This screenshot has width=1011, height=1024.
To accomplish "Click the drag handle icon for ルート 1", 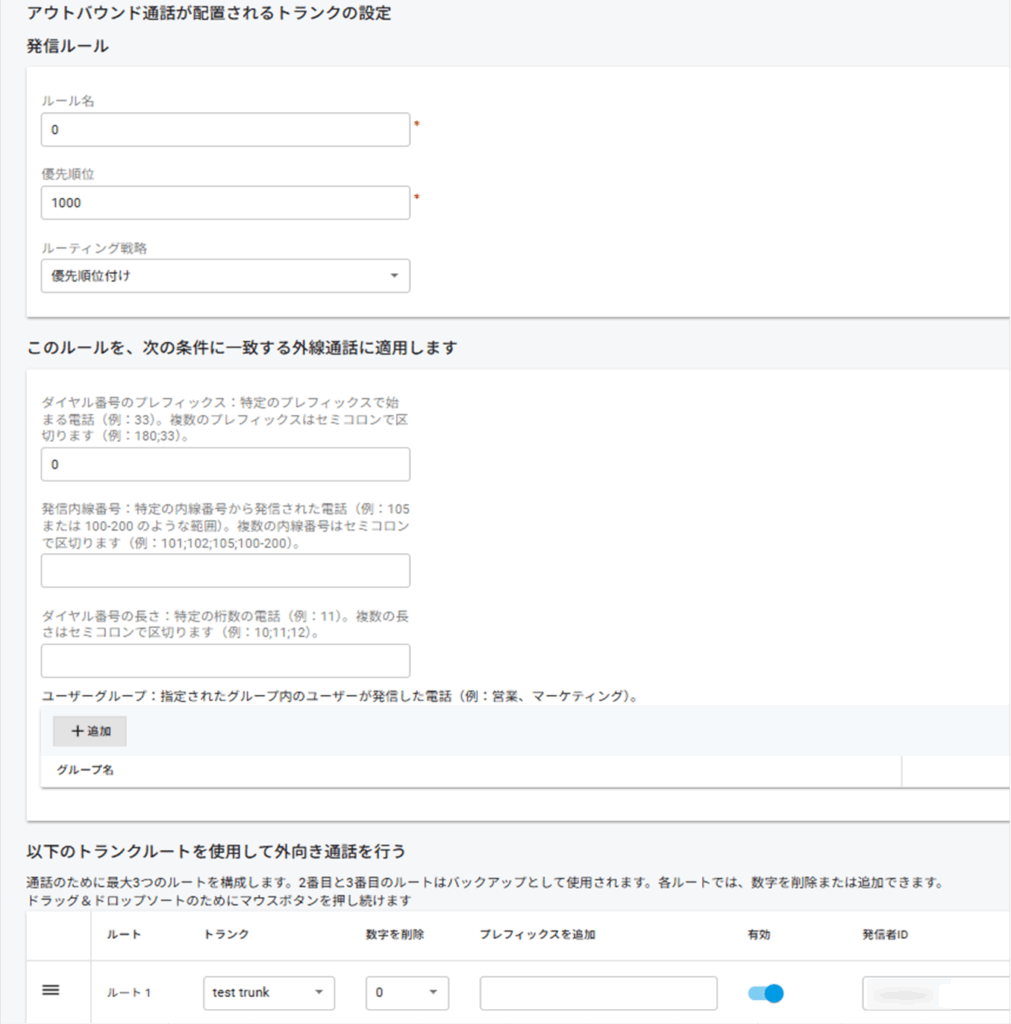I will pyautogui.click(x=50, y=990).
